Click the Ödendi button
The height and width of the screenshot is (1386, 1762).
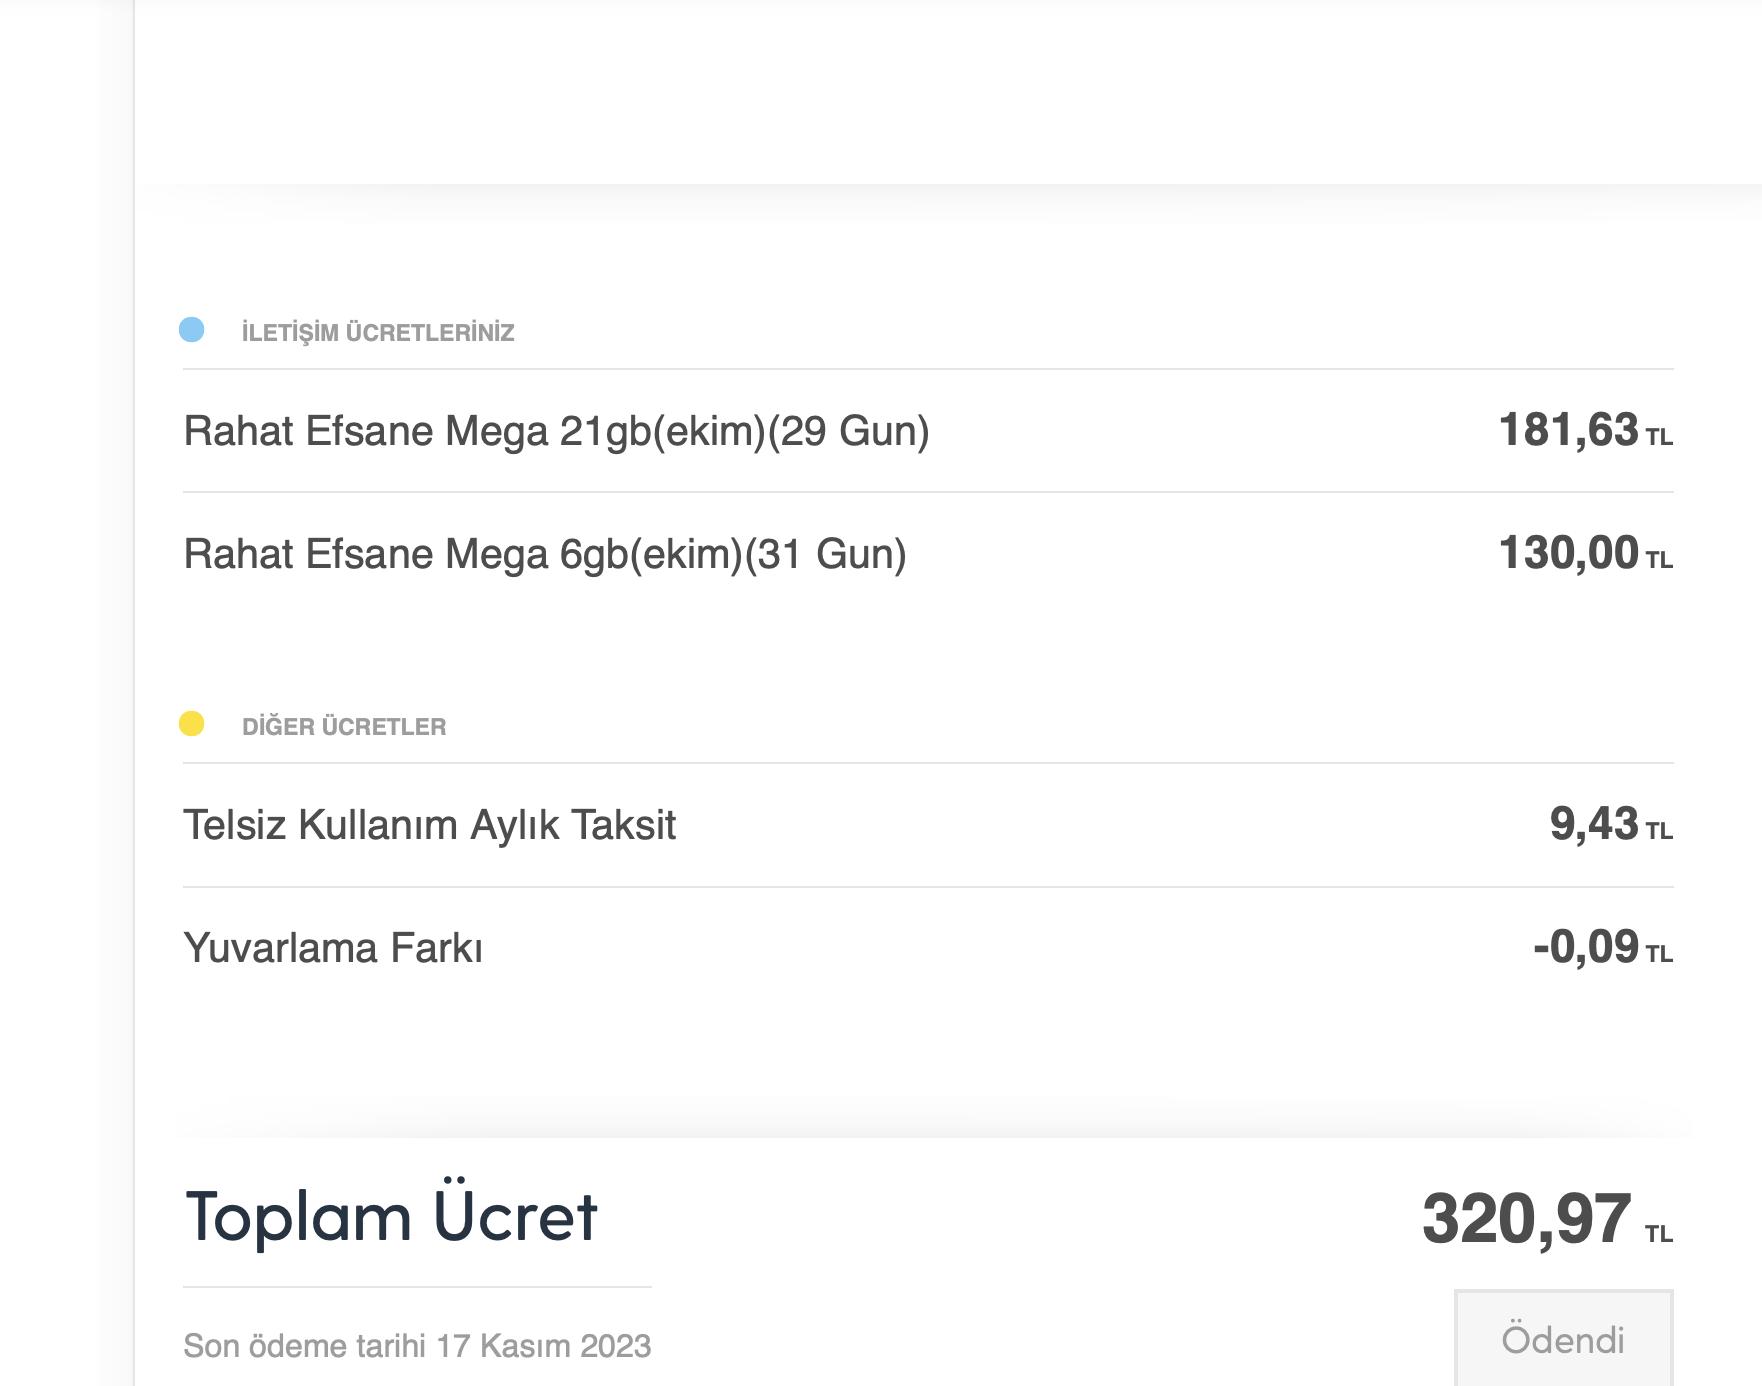tap(1563, 1338)
